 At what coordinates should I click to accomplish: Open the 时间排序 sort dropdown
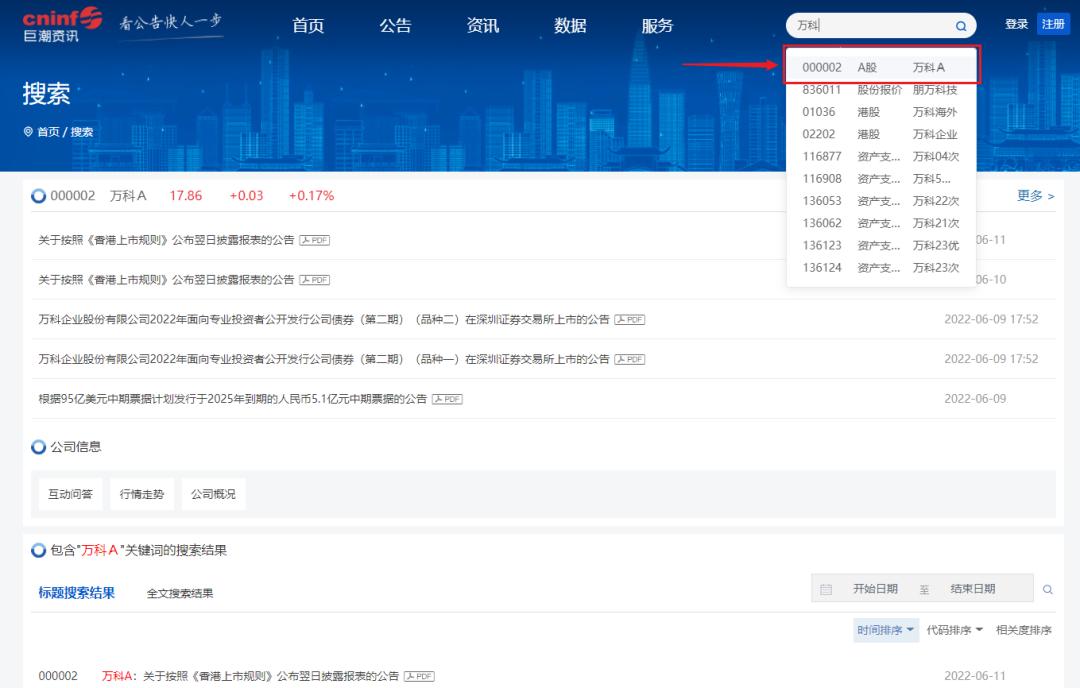click(x=886, y=630)
